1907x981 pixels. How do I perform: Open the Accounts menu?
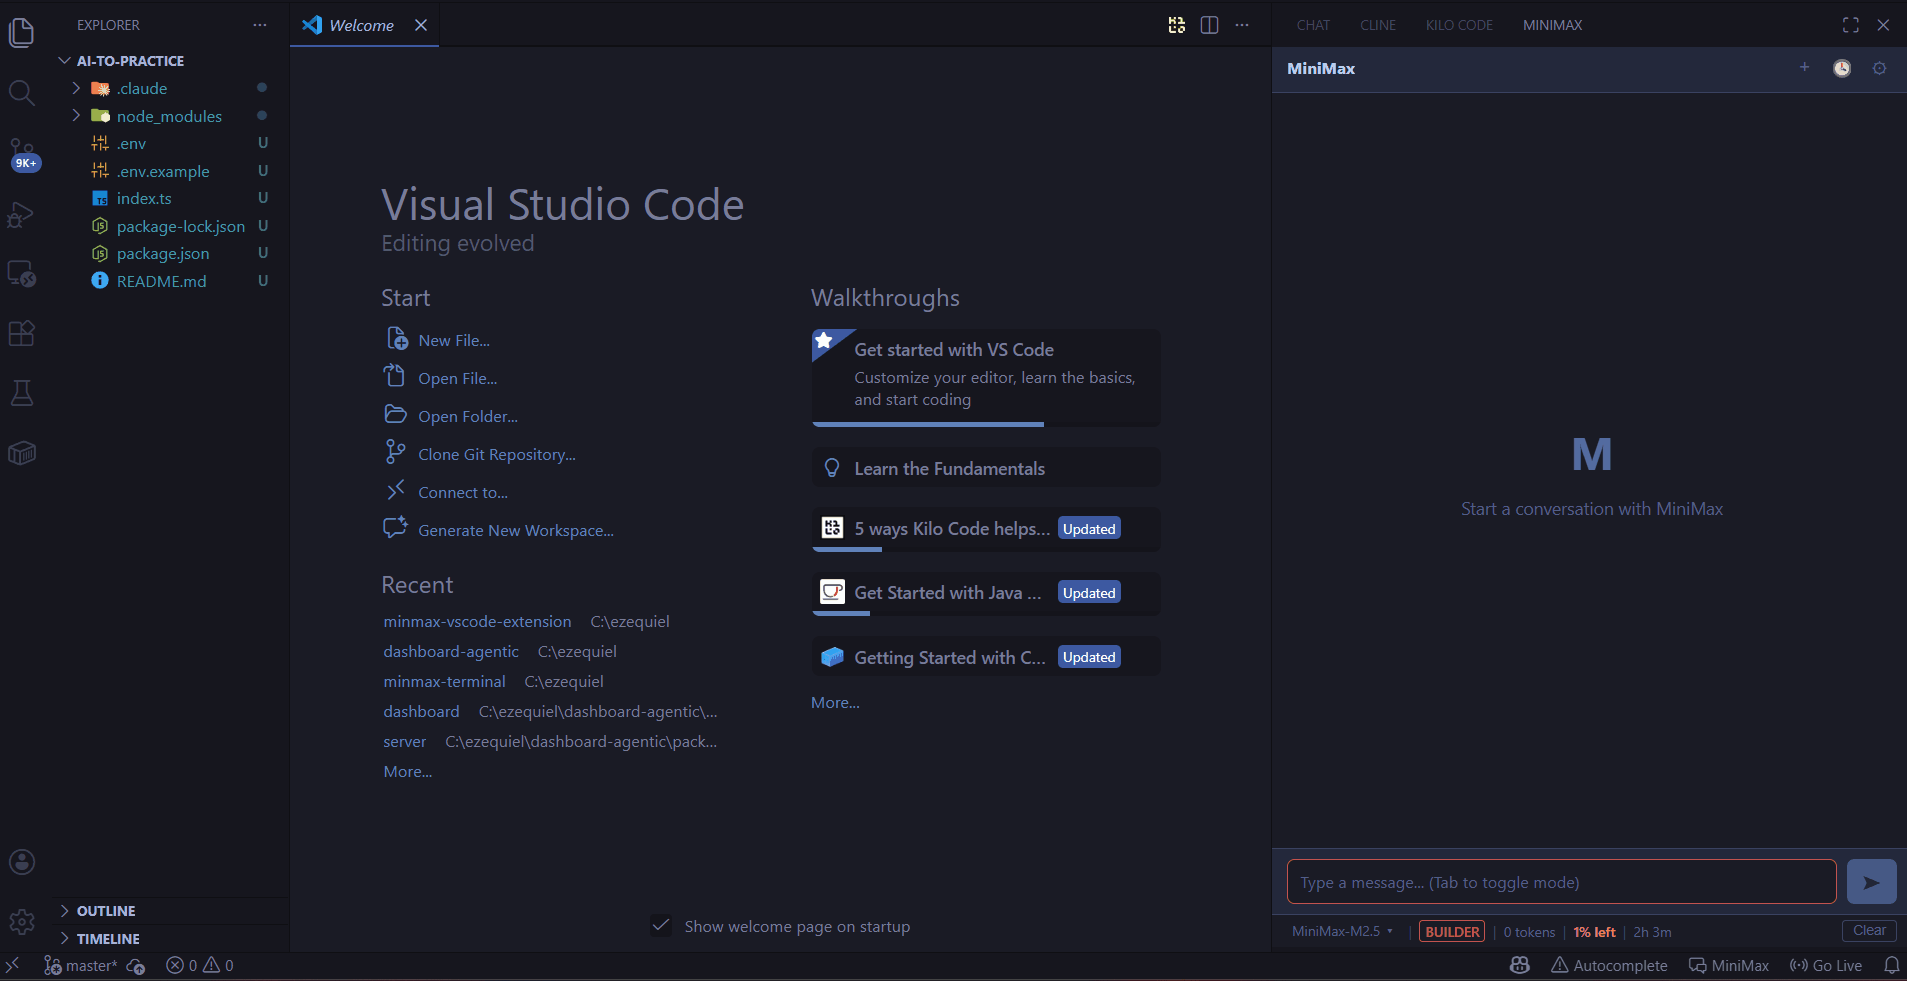point(22,862)
